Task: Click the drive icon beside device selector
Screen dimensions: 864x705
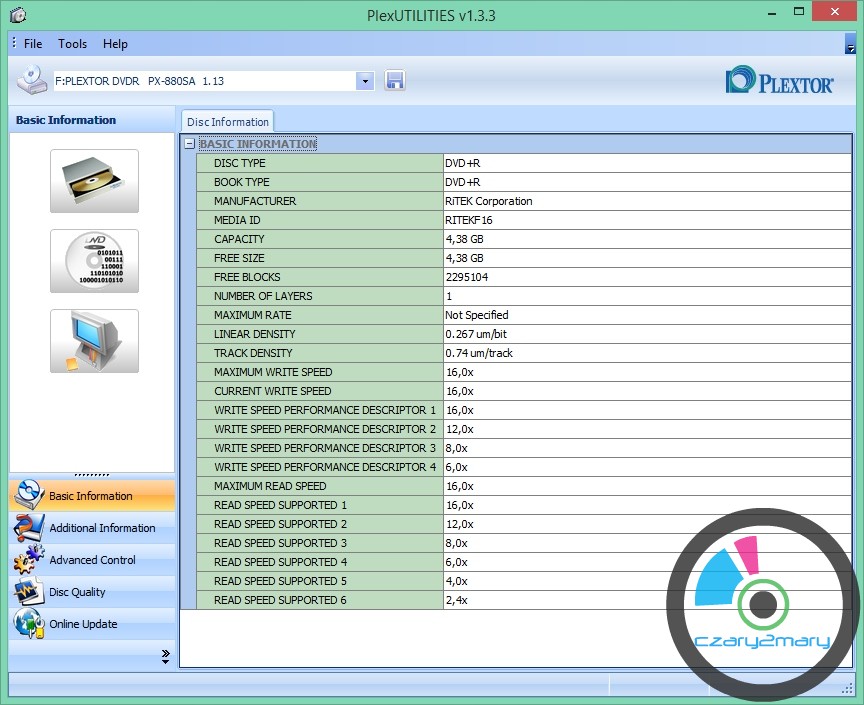Action: [31, 80]
